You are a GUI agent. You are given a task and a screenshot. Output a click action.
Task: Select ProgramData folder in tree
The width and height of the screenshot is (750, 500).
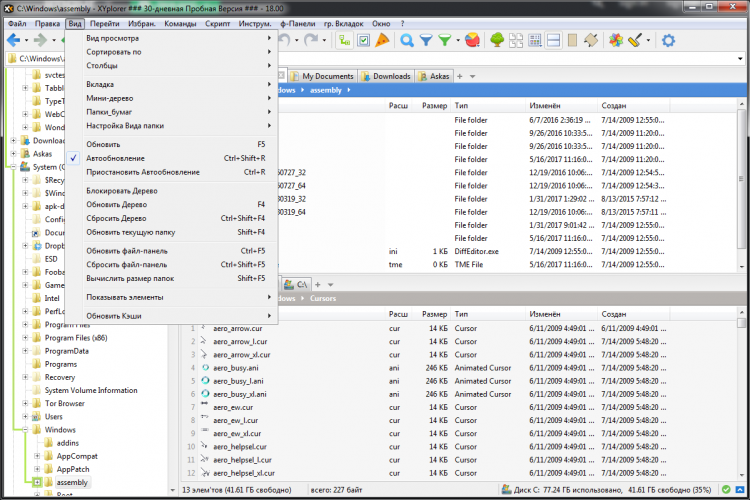pos(66,351)
